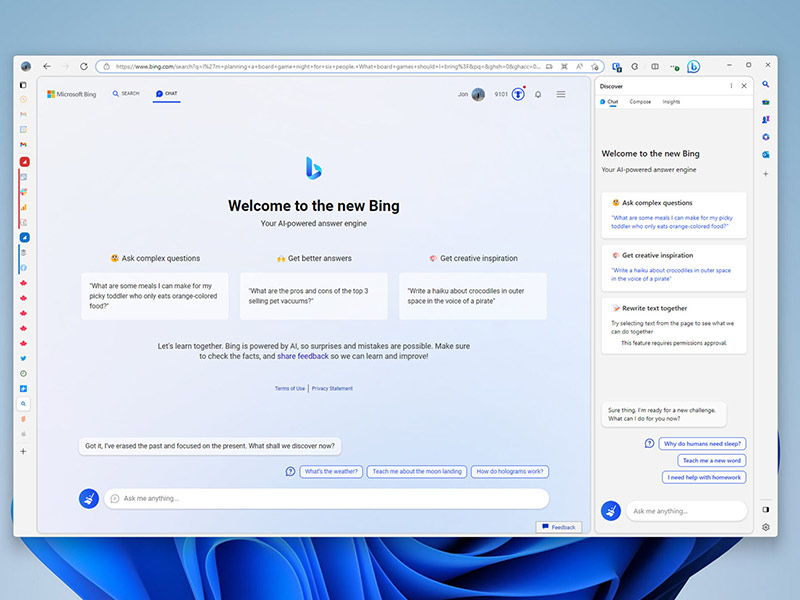Select the SEARCH tab on Bing header
The width and height of the screenshot is (800, 600).
click(x=126, y=94)
